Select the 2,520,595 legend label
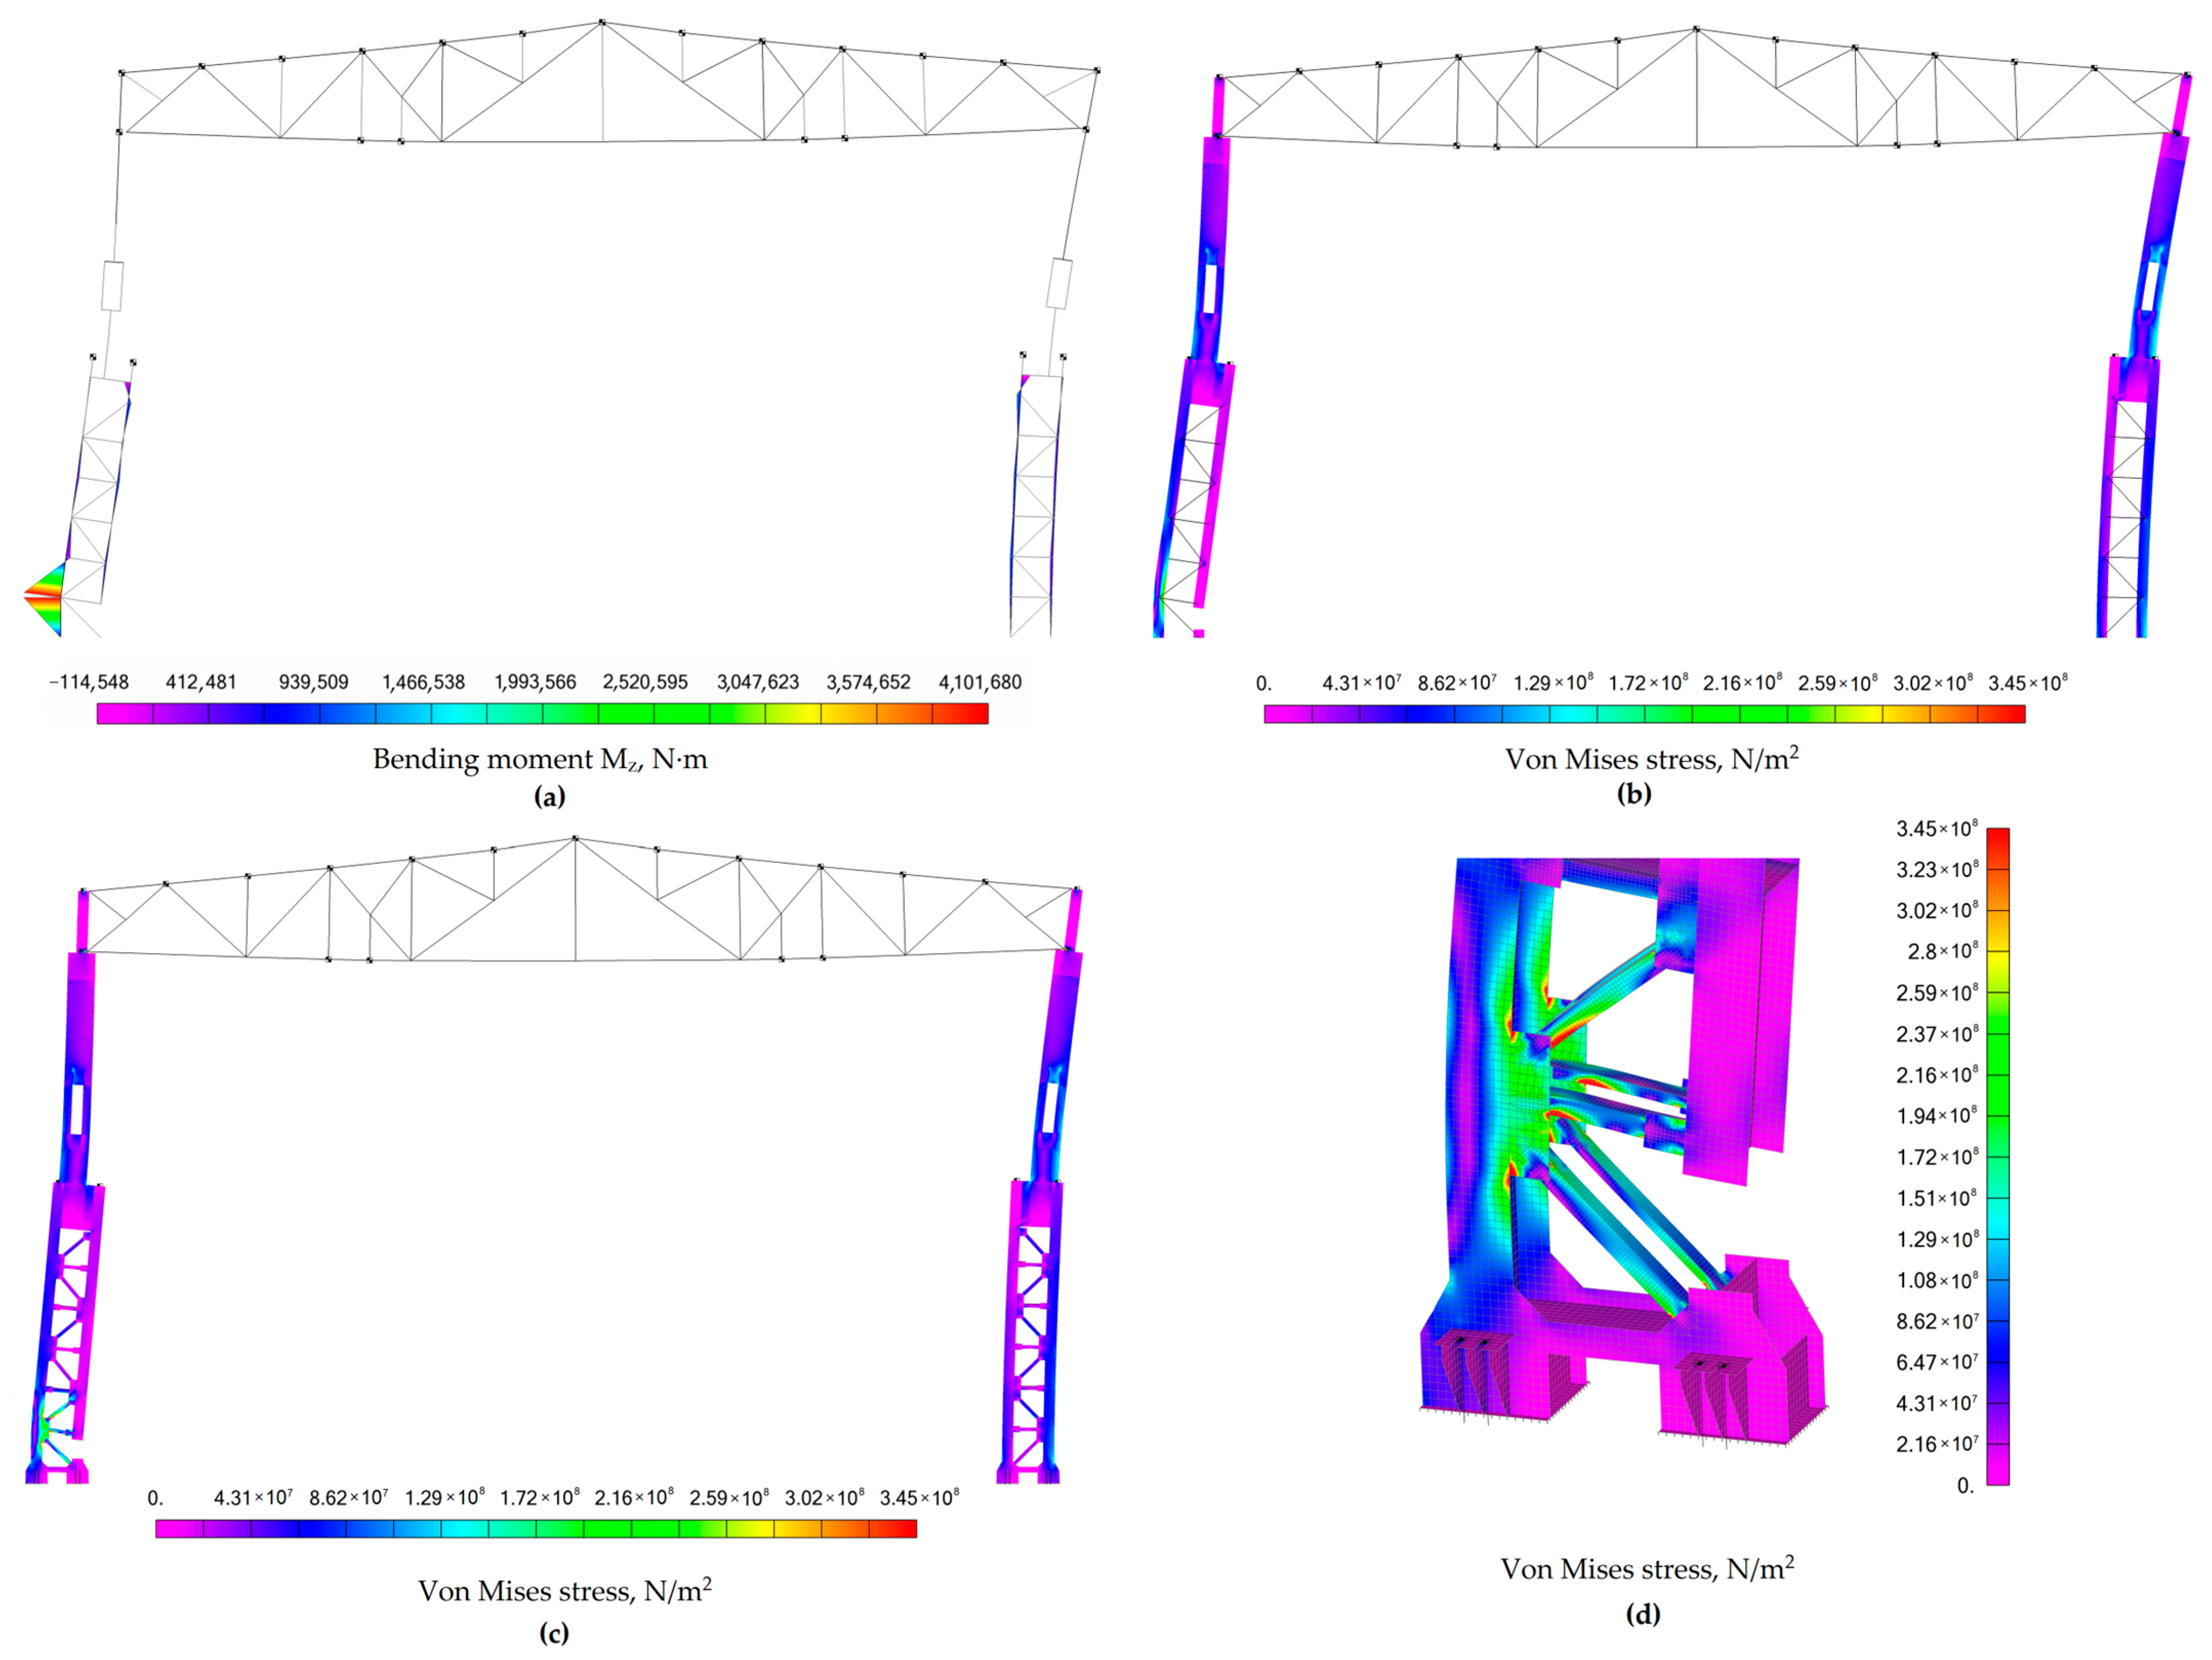 pos(645,682)
